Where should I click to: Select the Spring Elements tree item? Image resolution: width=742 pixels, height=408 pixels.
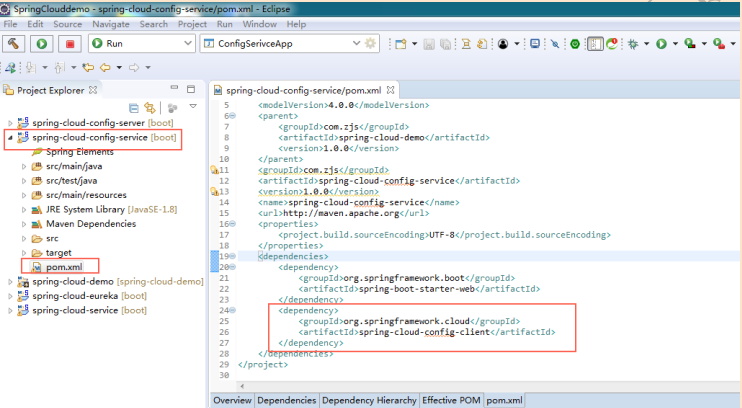80,152
